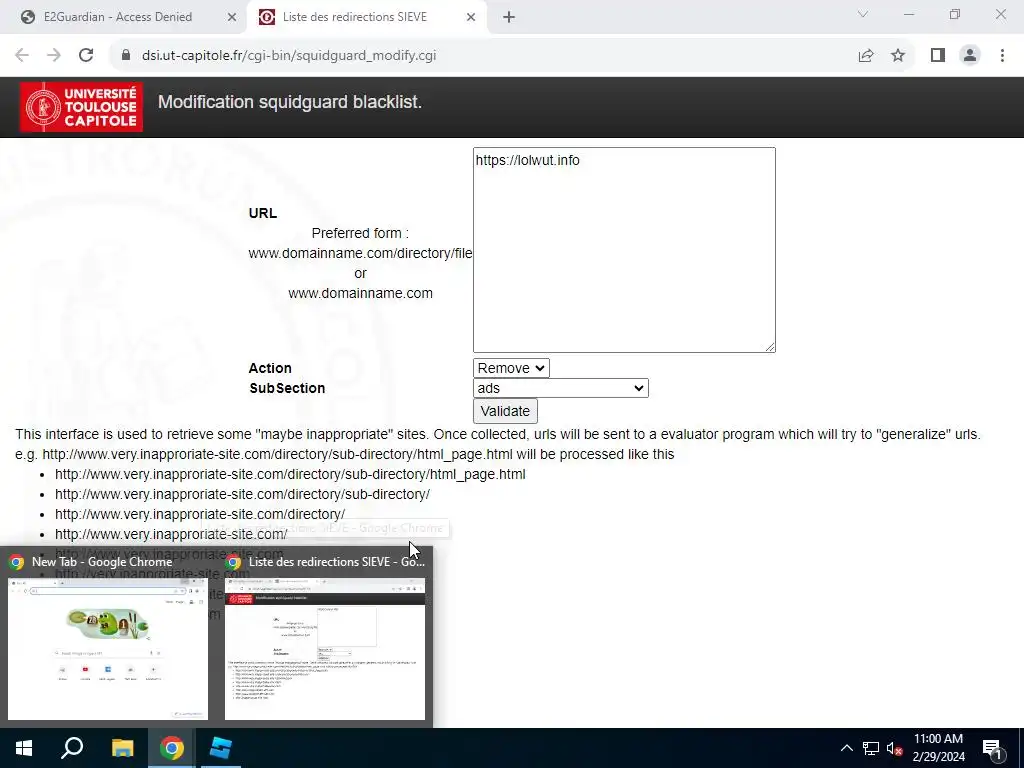Open the Chrome profile avatar icon

(970, 56)
